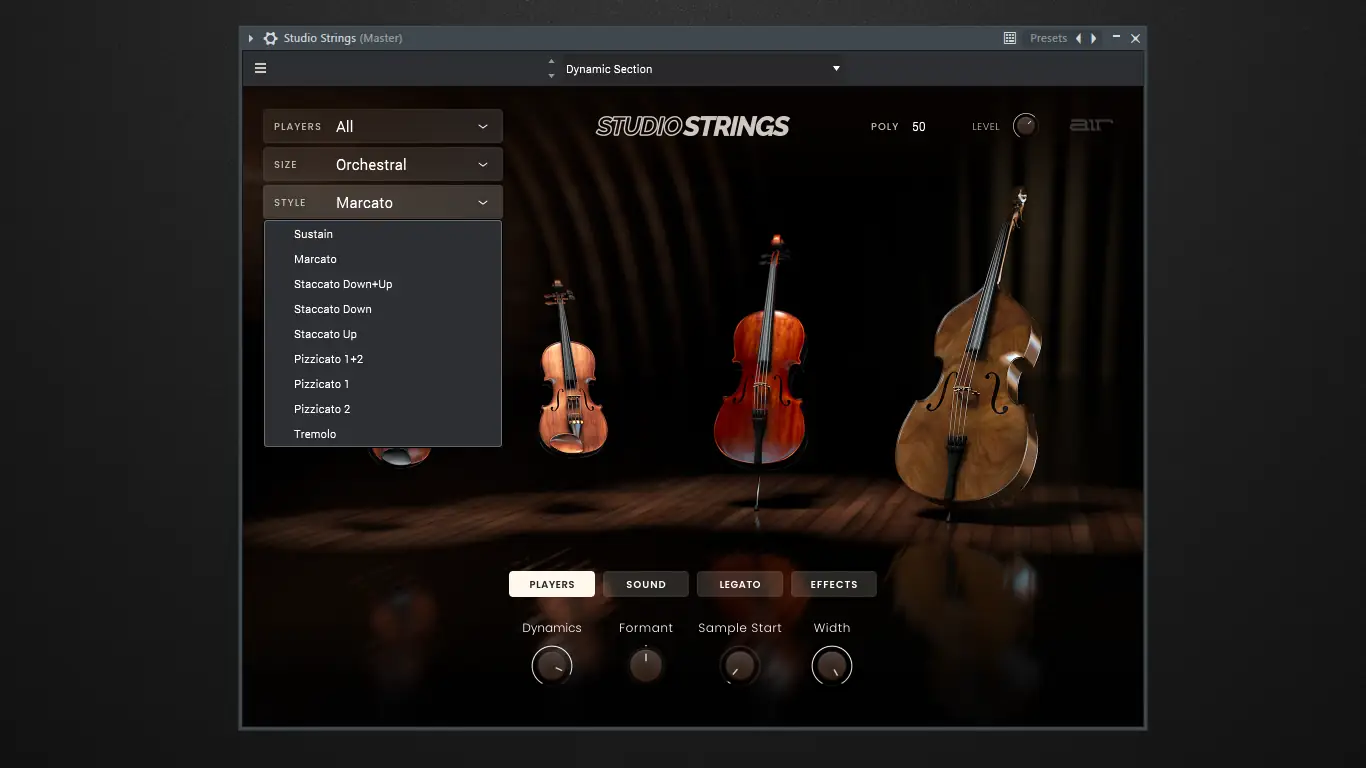
Task: Select the Staccato Down style
Action: (383, 309)
